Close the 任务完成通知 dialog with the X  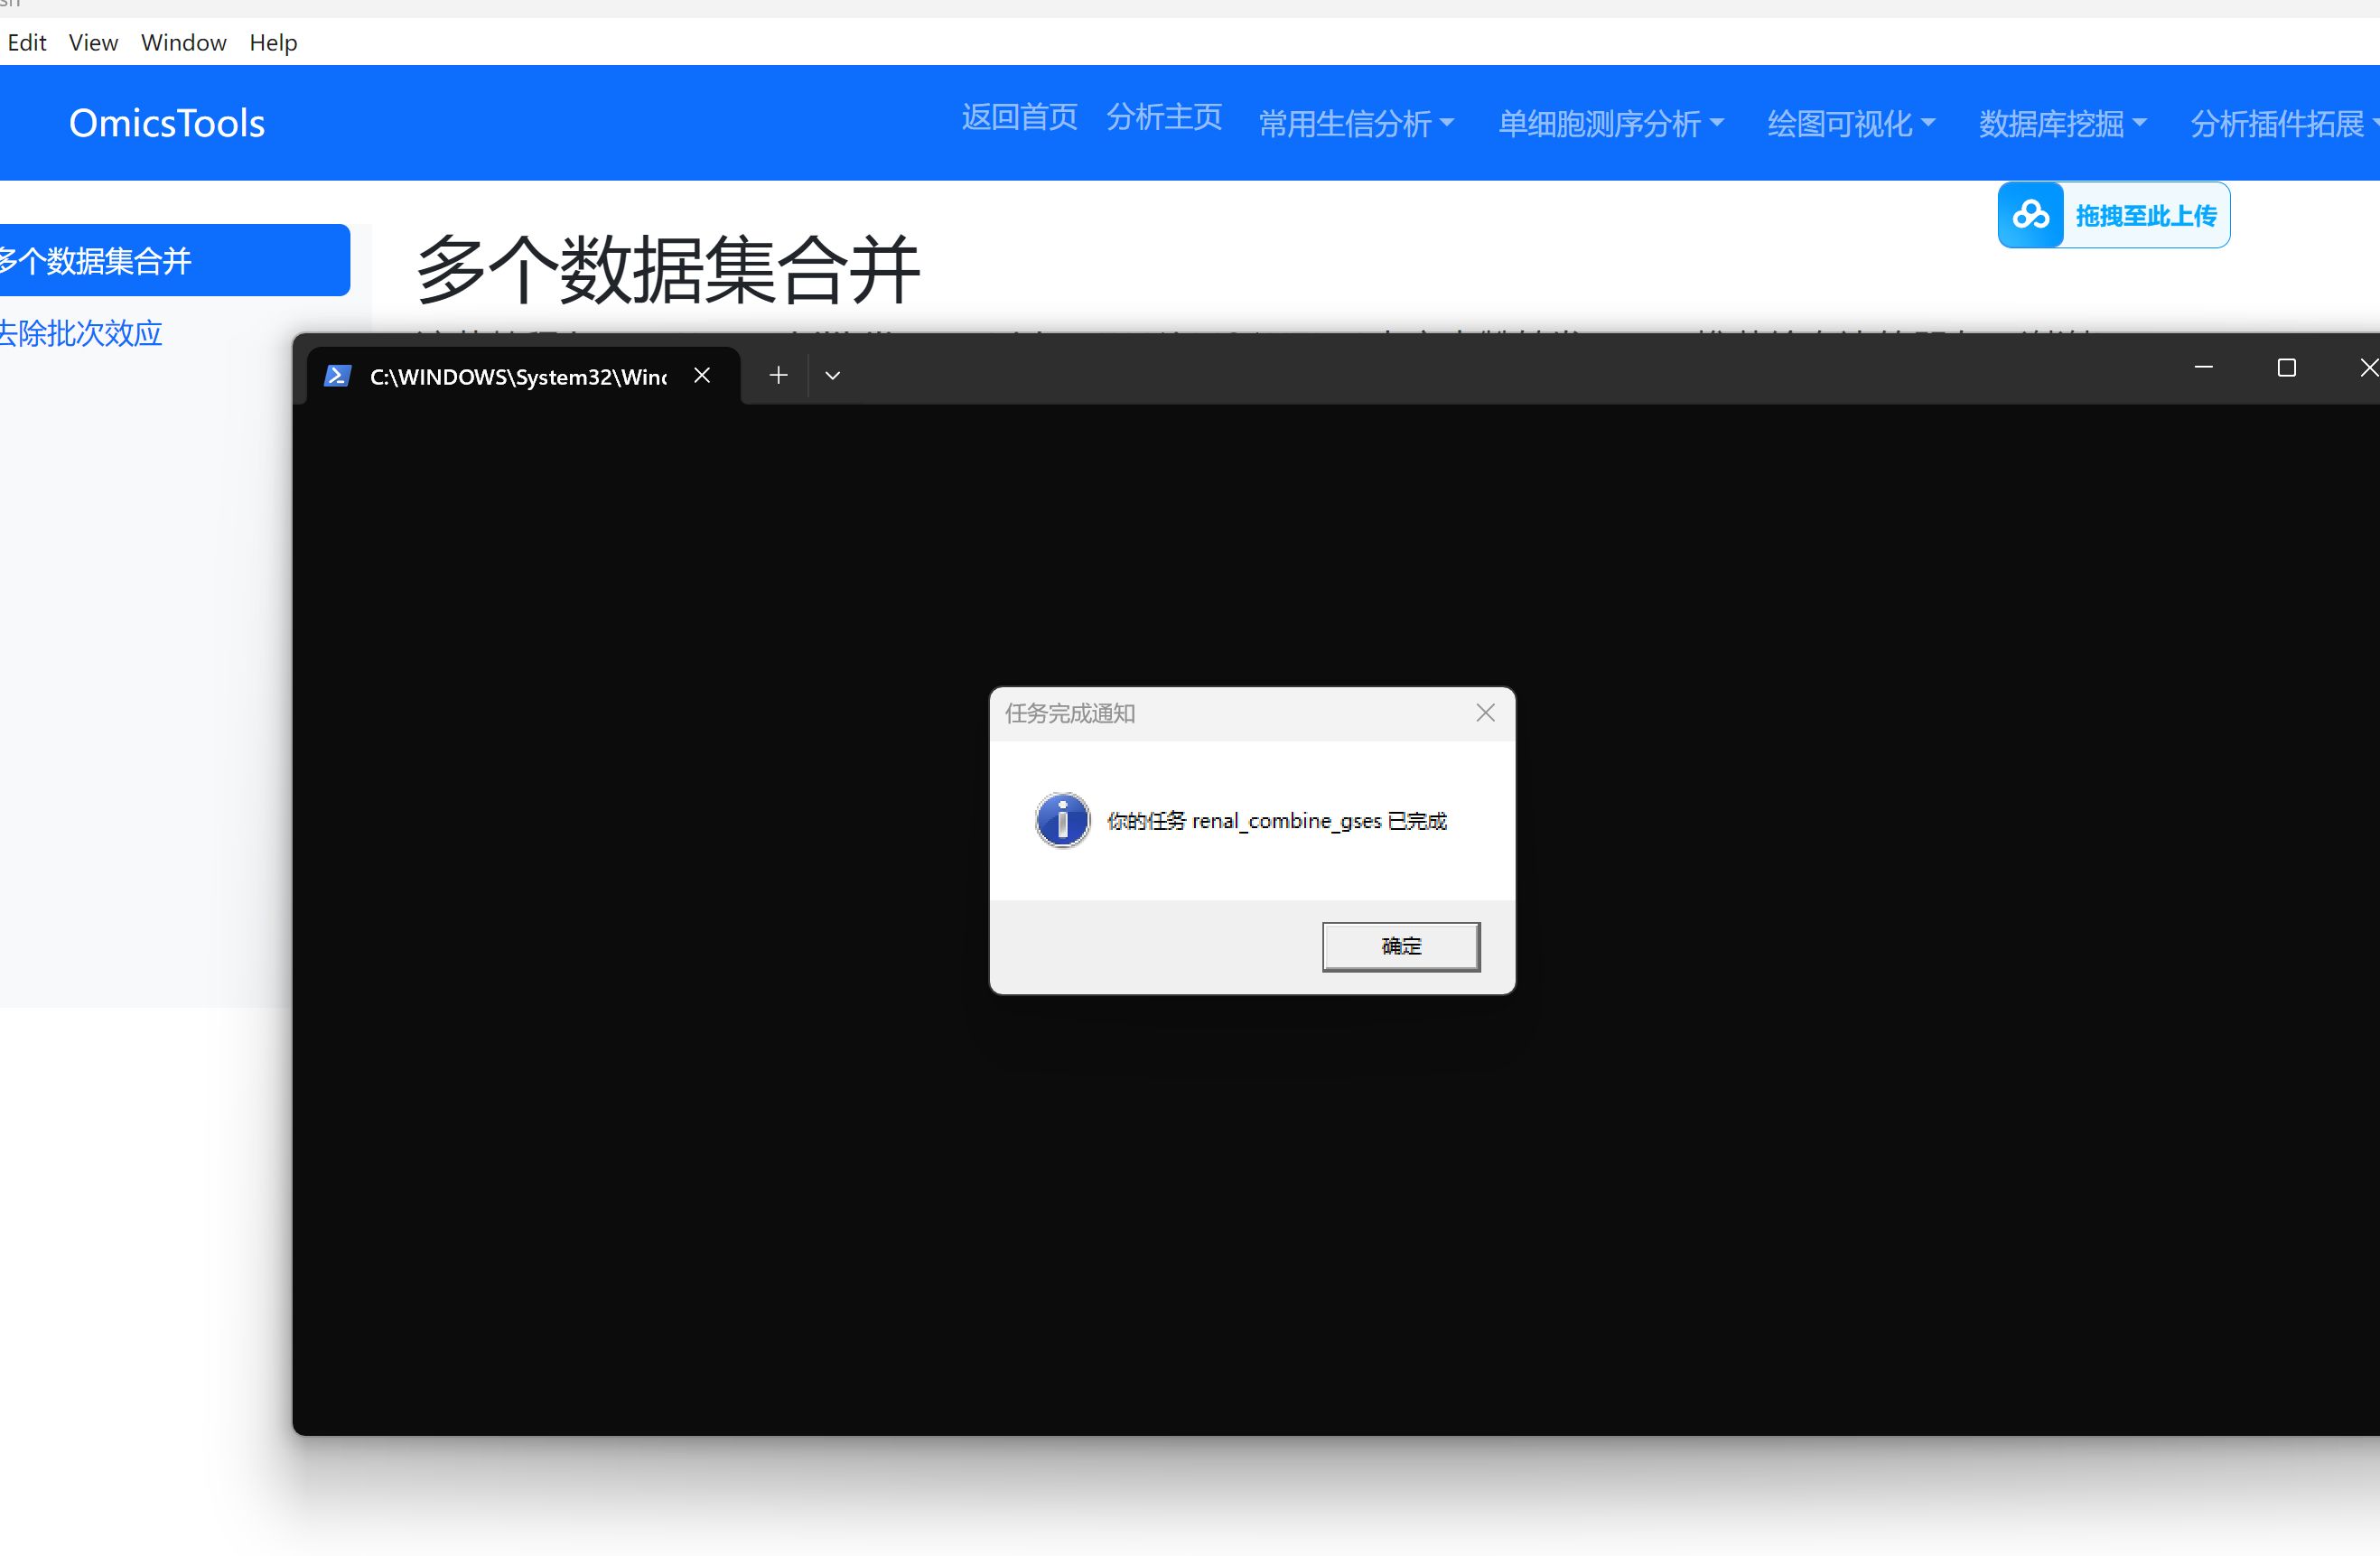pos(1485,713)
